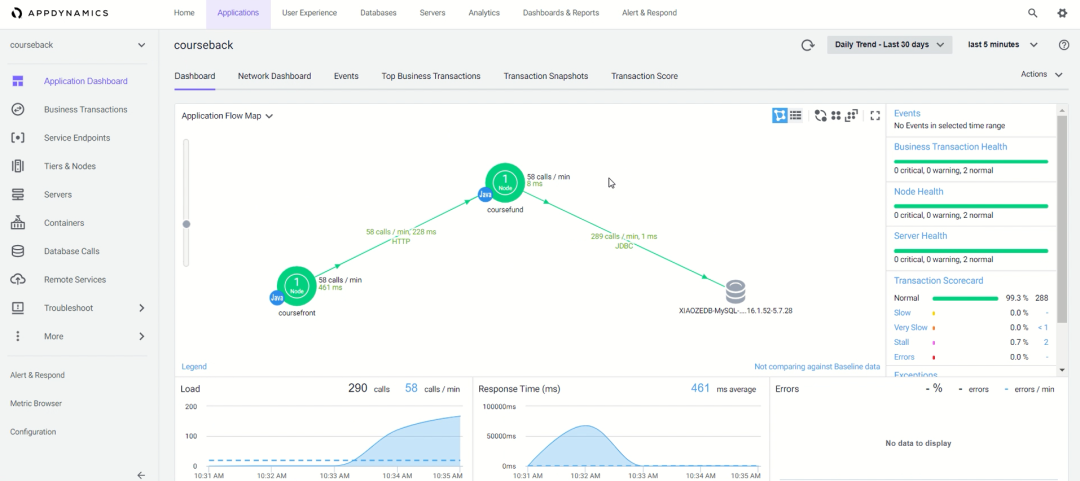Open the Actions dropdown menu
The height and width of the screenshot is (481, 1080).
pyautogui.click(x=1040, y=74)
